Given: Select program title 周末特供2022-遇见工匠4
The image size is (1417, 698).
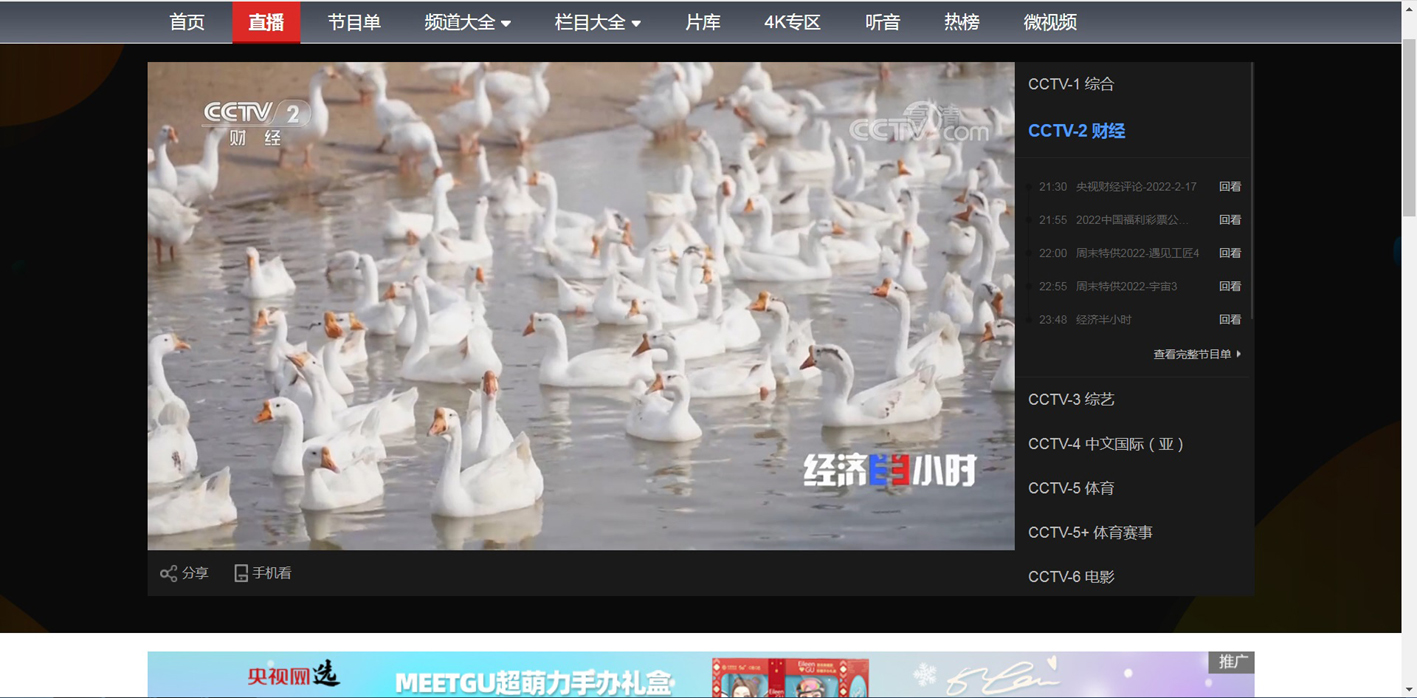Looking at the screenshot, I should click(1137, 253).
